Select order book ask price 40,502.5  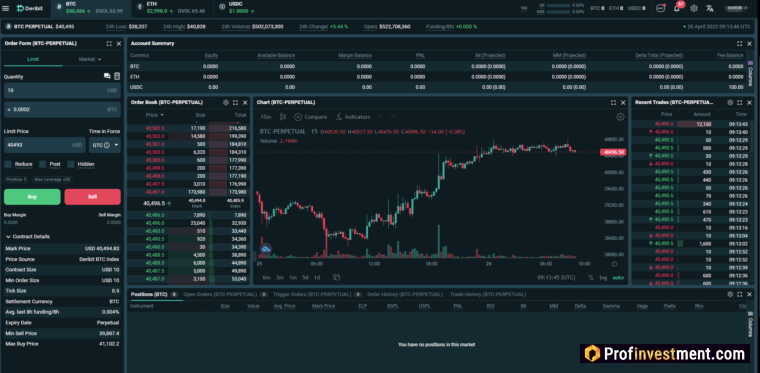[155, 128]
